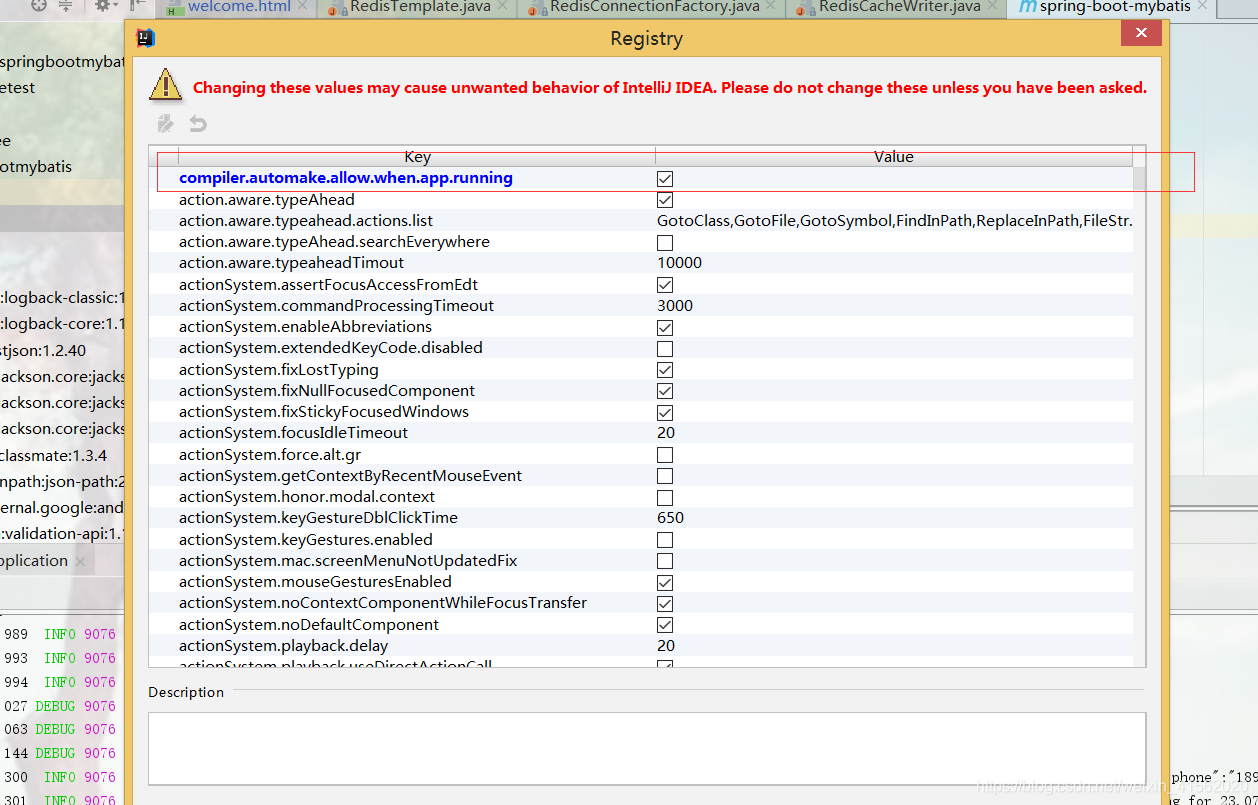Enable actionSystem.keyGestures.enabled checkbox
The image size is (1258, 805).
665,540
